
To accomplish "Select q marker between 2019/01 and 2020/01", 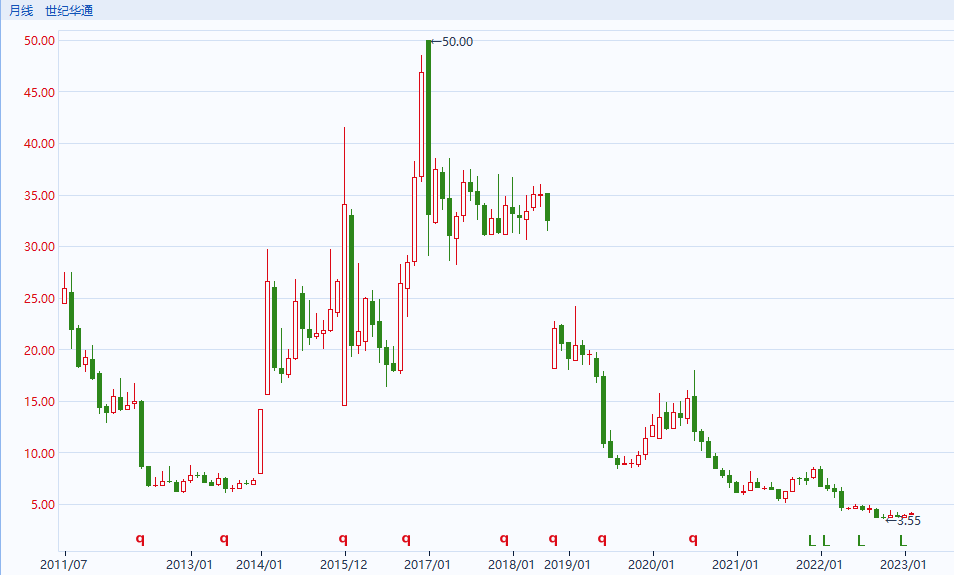I will pyautogui.click(x=602, y=538).
